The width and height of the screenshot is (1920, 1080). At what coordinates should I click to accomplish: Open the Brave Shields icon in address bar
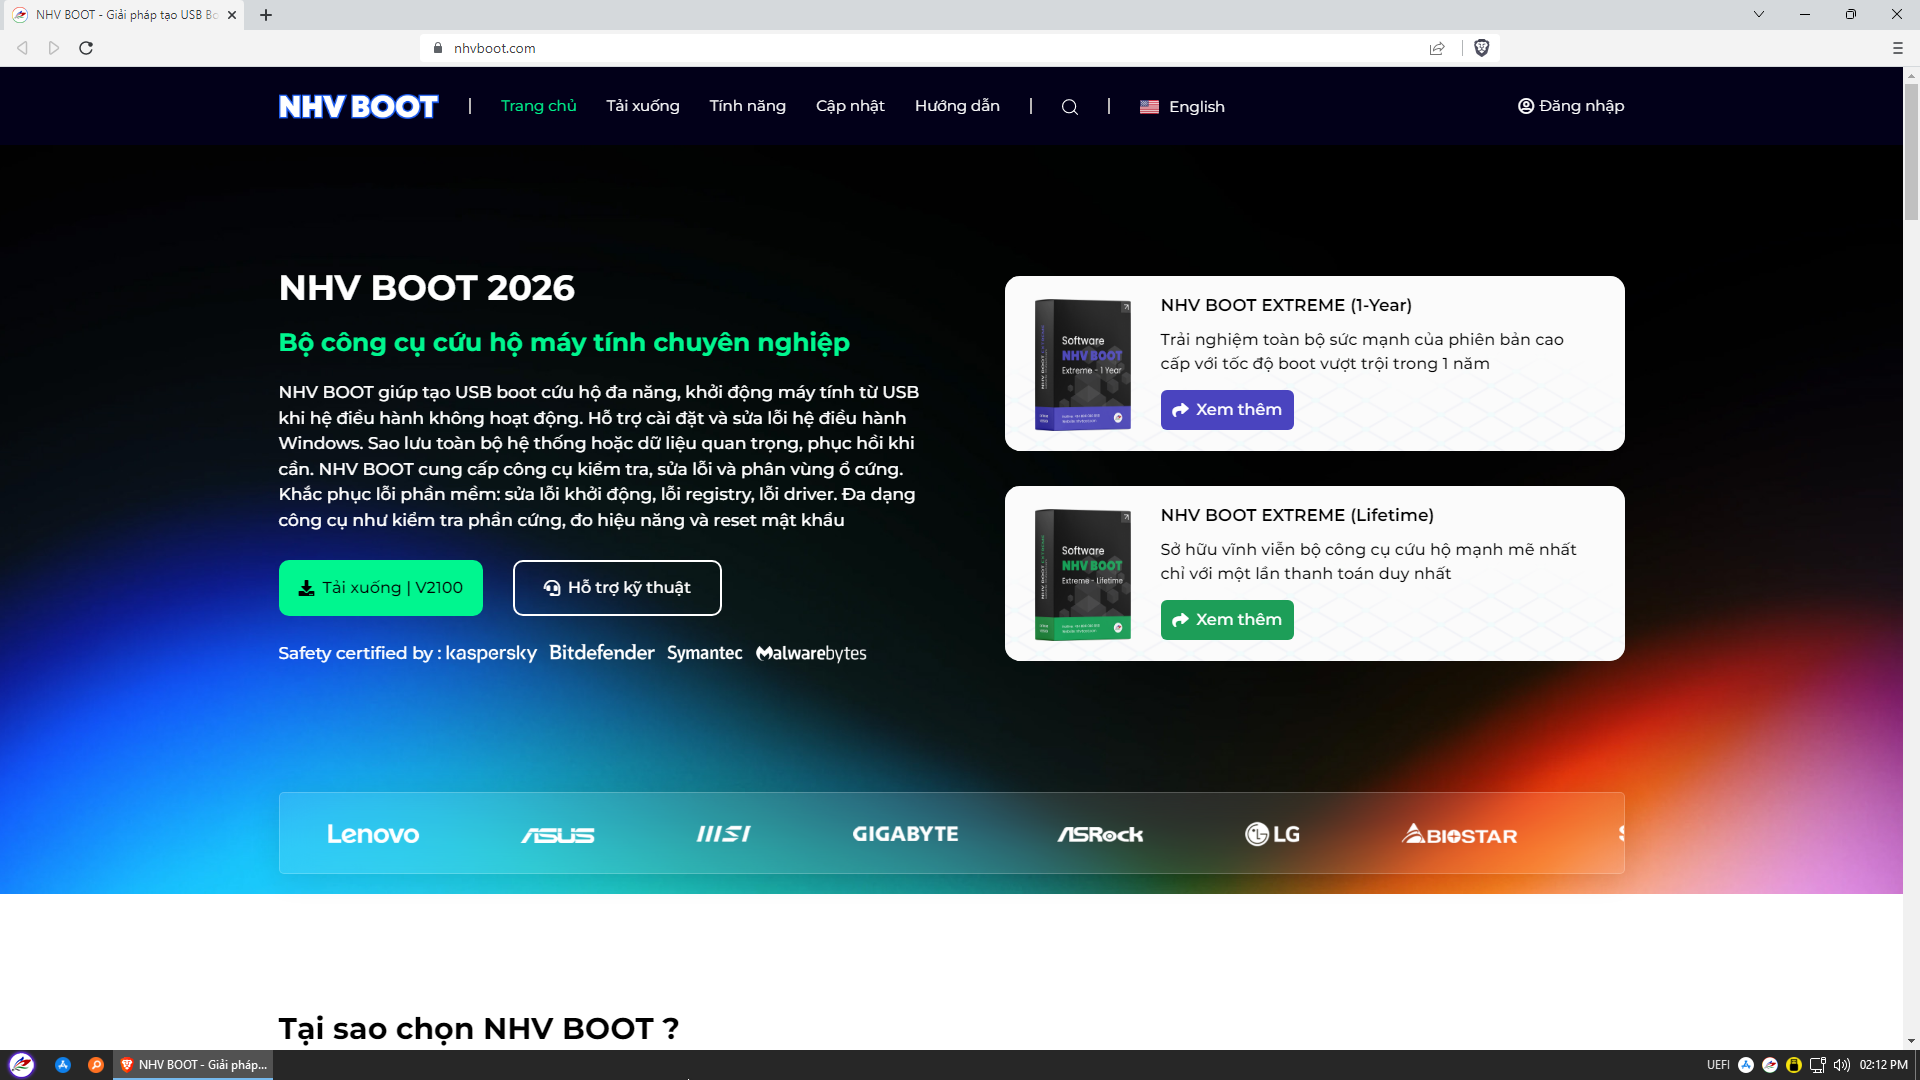click(x=1482, y=47)
